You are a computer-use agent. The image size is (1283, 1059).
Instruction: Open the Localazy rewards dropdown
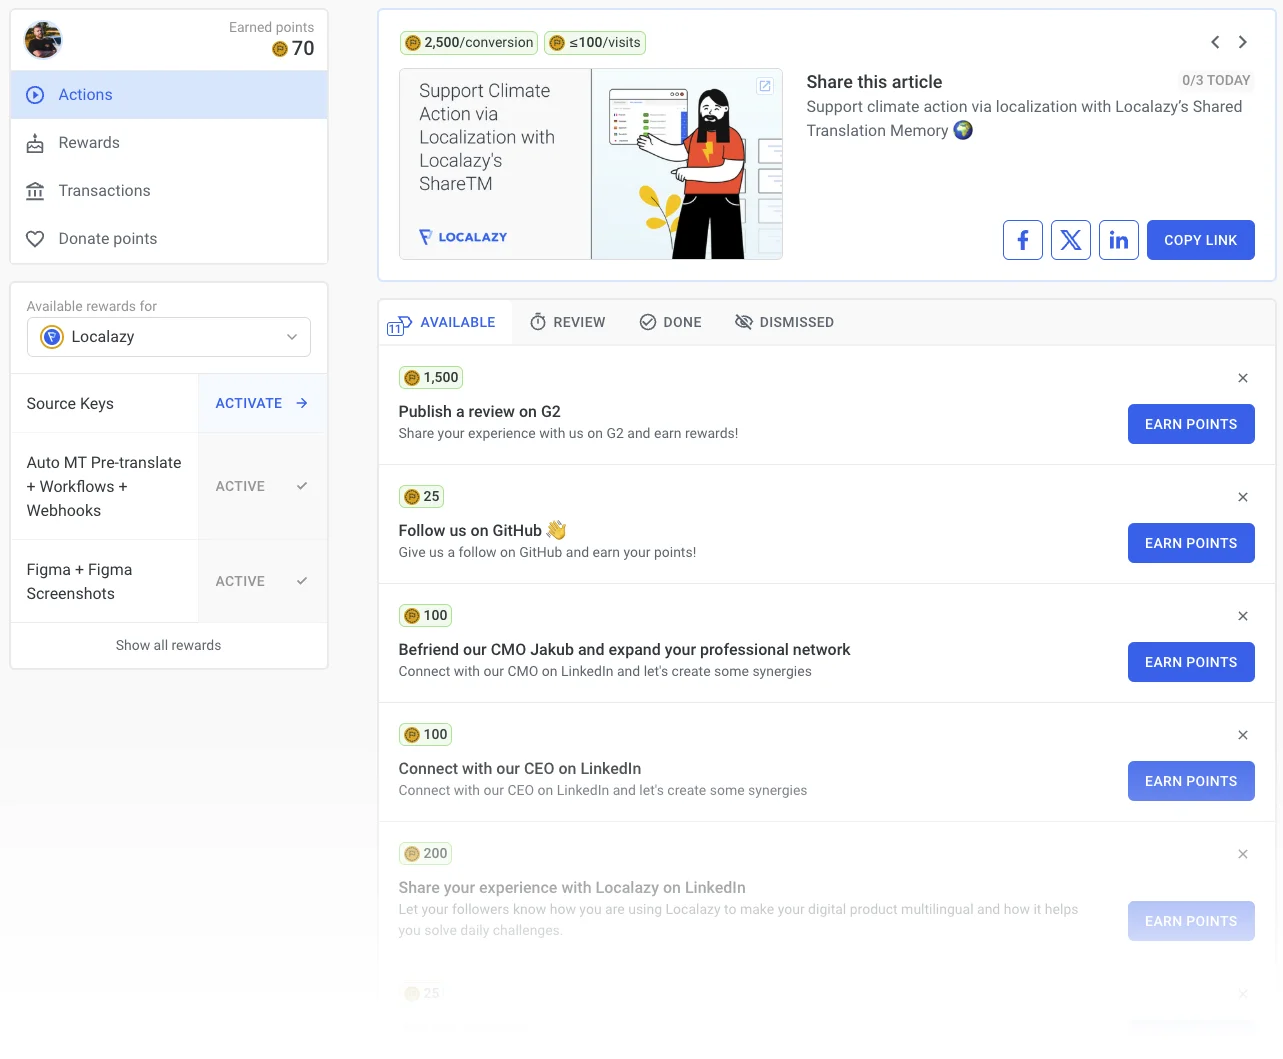coord(168,337)
